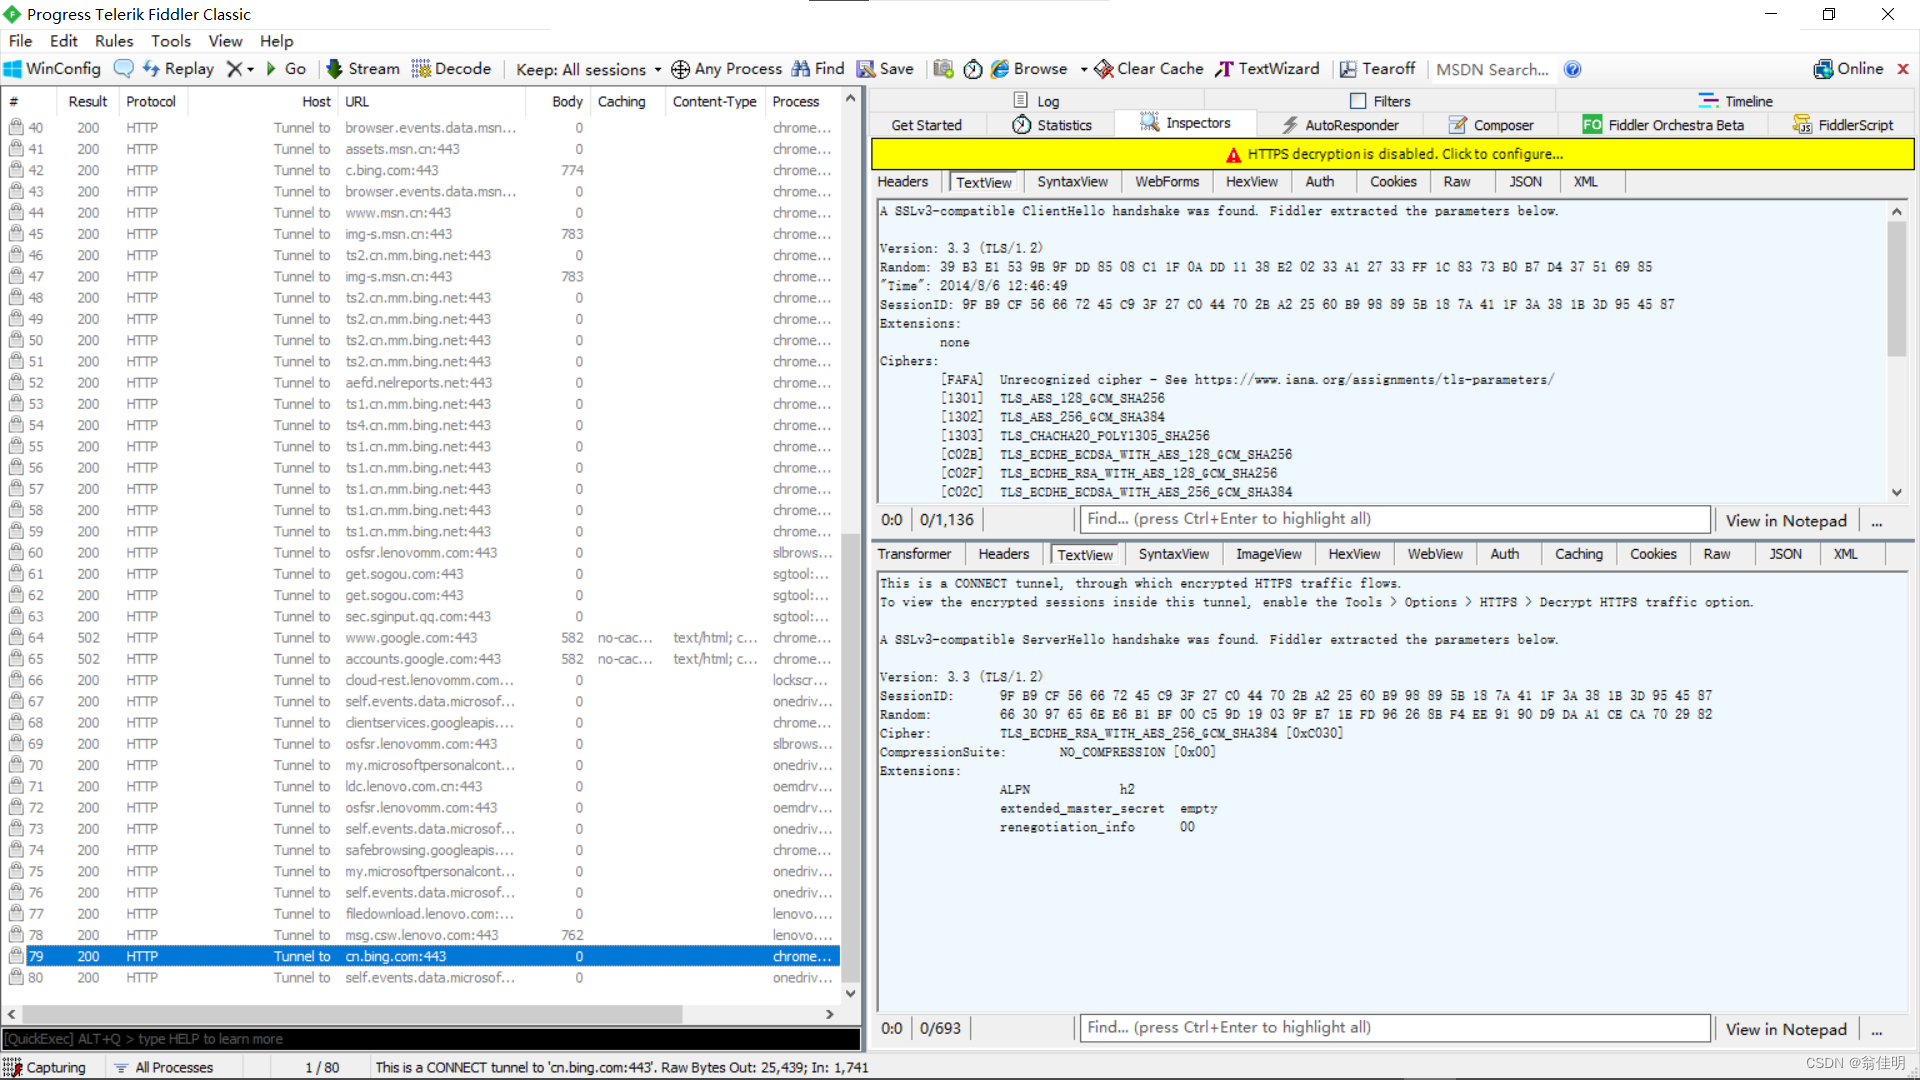Screen dimensions: 1920x1080
Task: Open the TextWizard tool
Action: pos(1268,69)
